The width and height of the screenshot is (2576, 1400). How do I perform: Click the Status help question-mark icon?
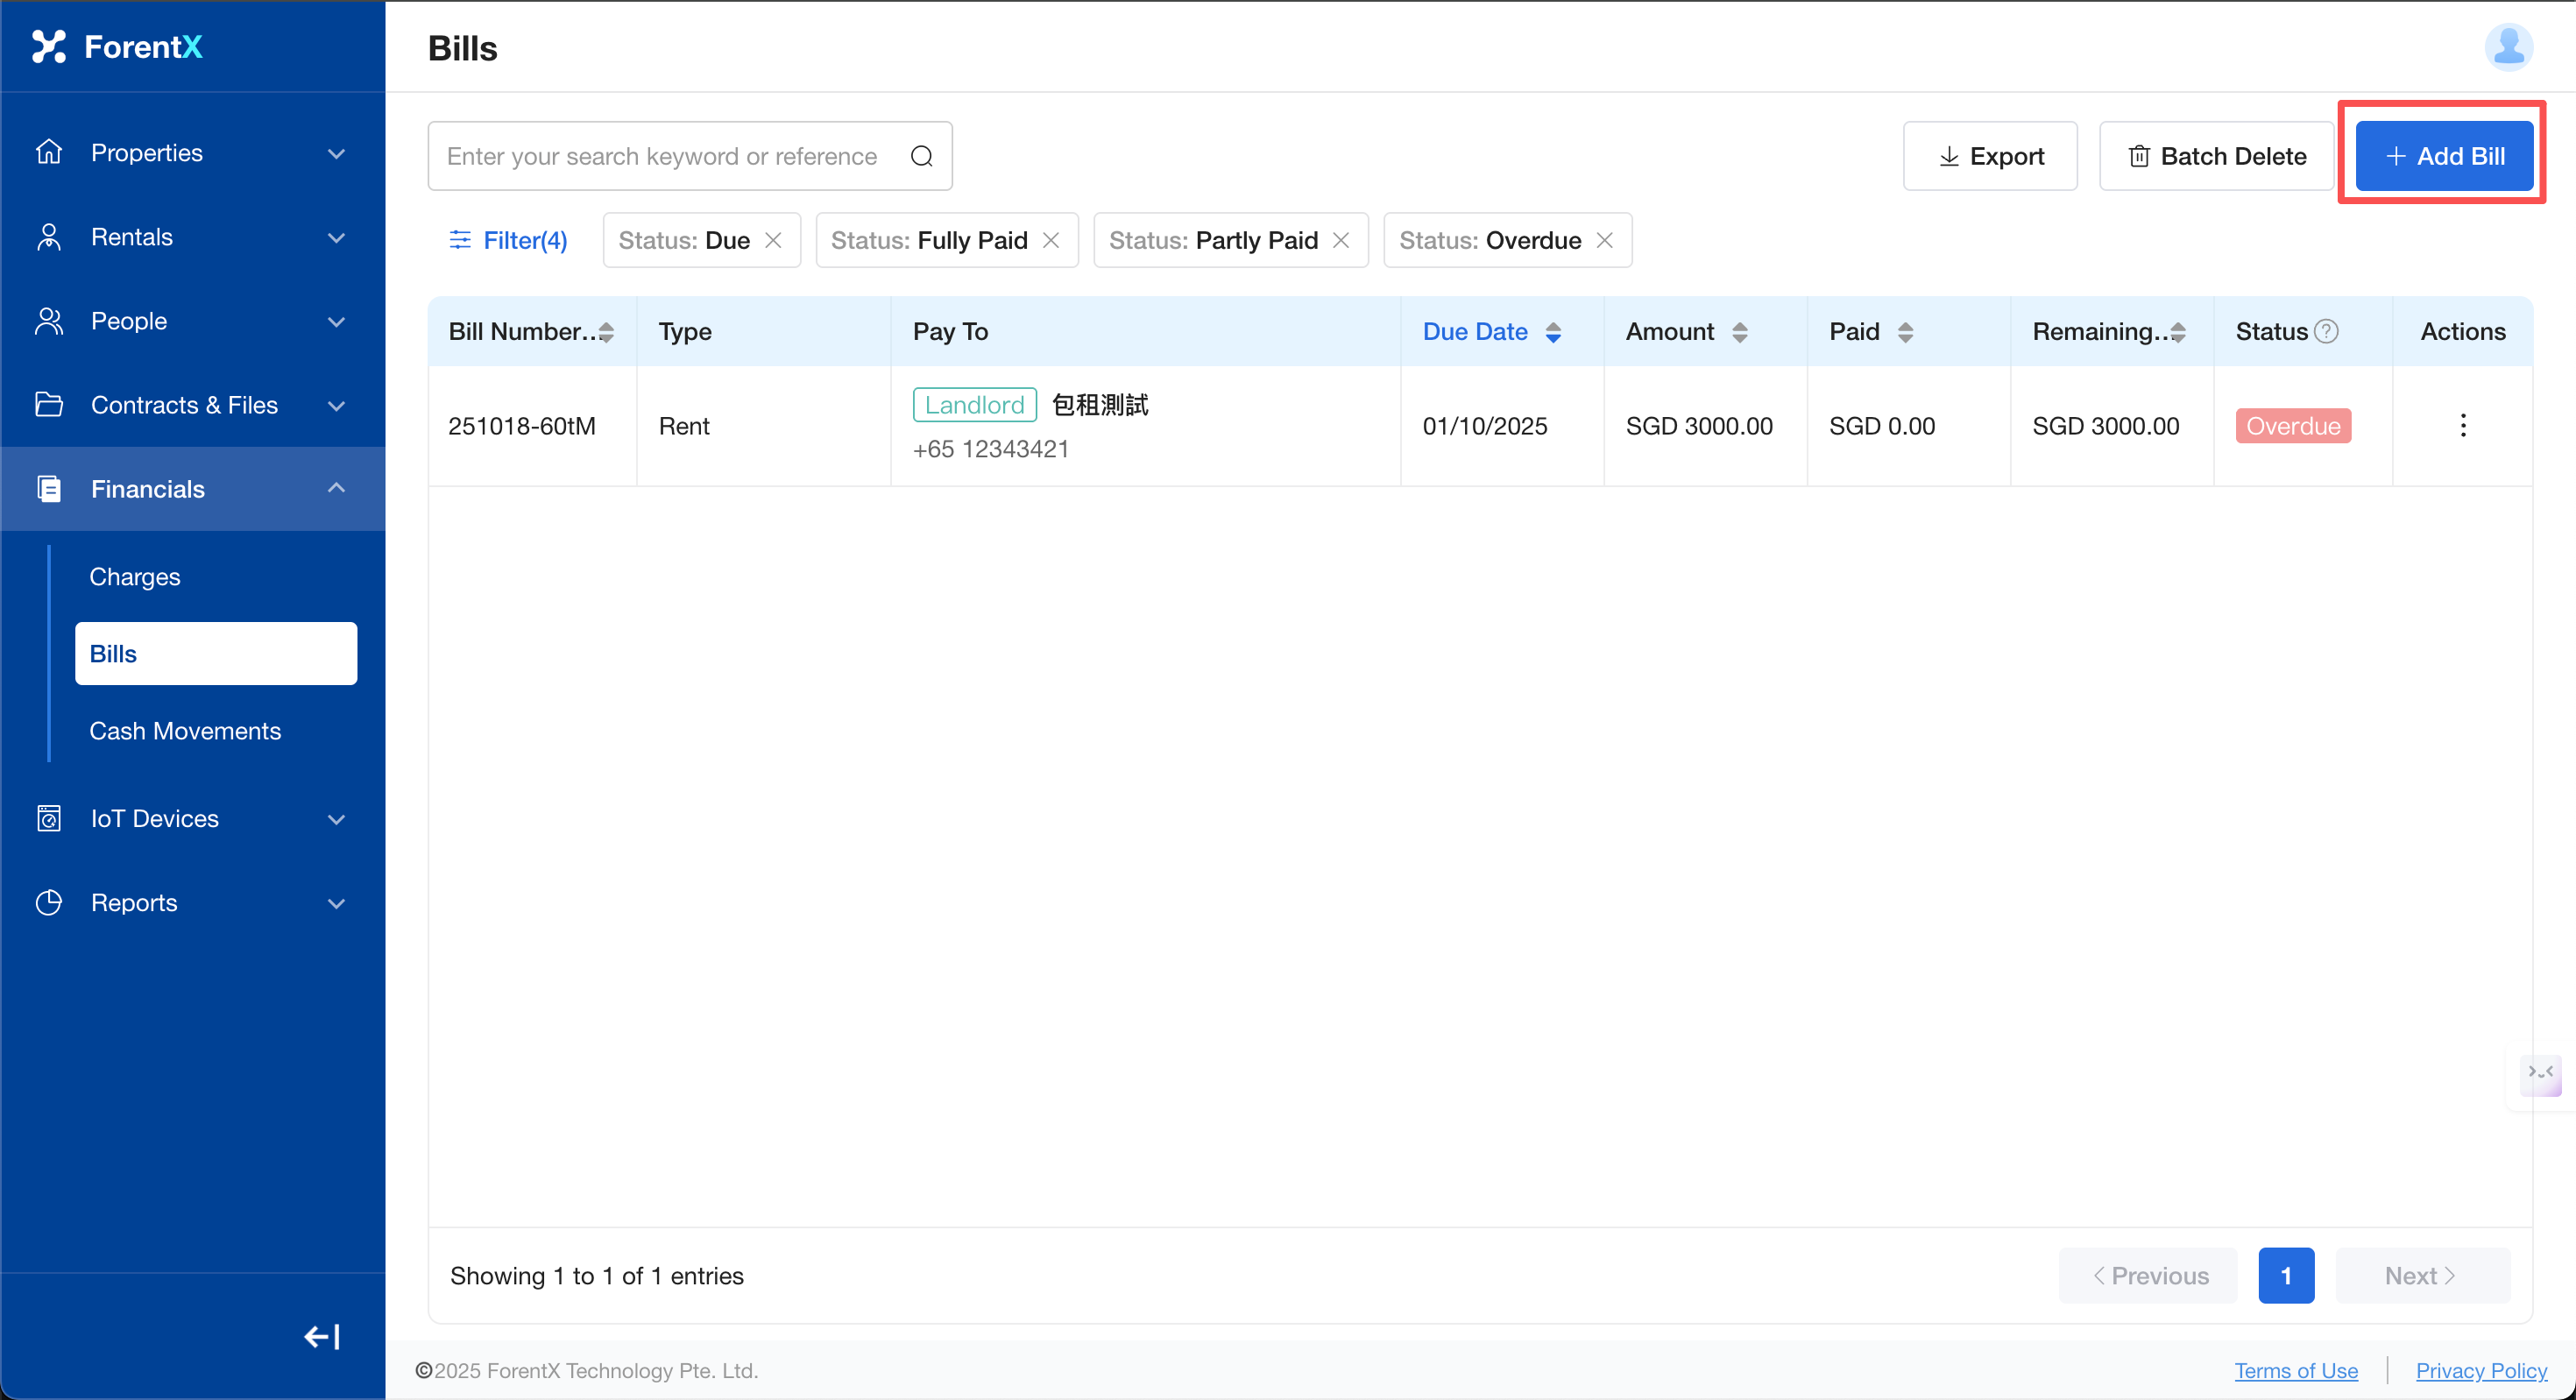[2327, 331]
